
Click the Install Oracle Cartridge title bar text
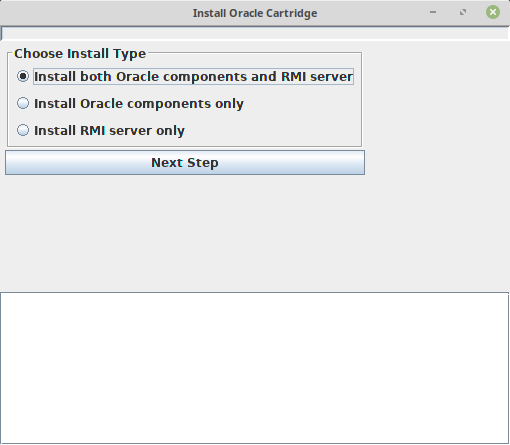coord(255,13)
